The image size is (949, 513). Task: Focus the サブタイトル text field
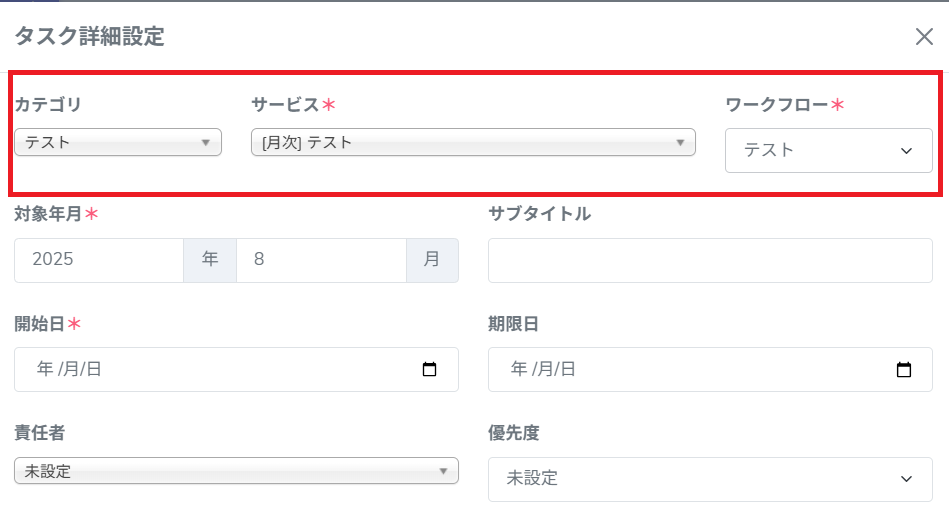(x=710, y=260)
